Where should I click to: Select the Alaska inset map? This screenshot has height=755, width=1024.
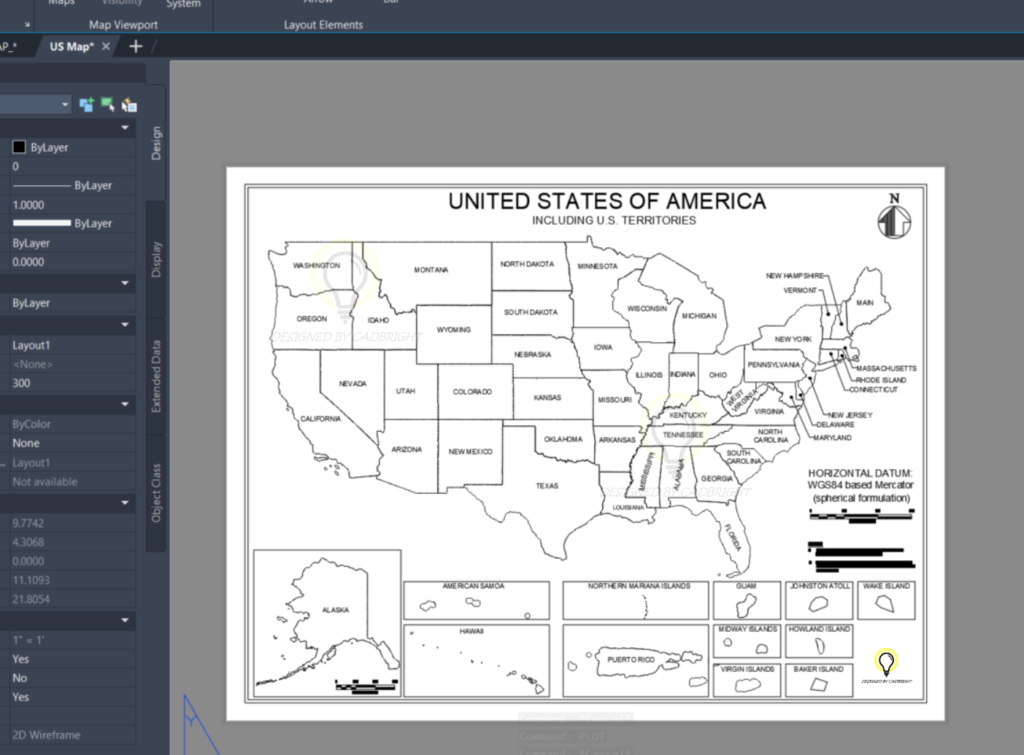click(327, 623)
